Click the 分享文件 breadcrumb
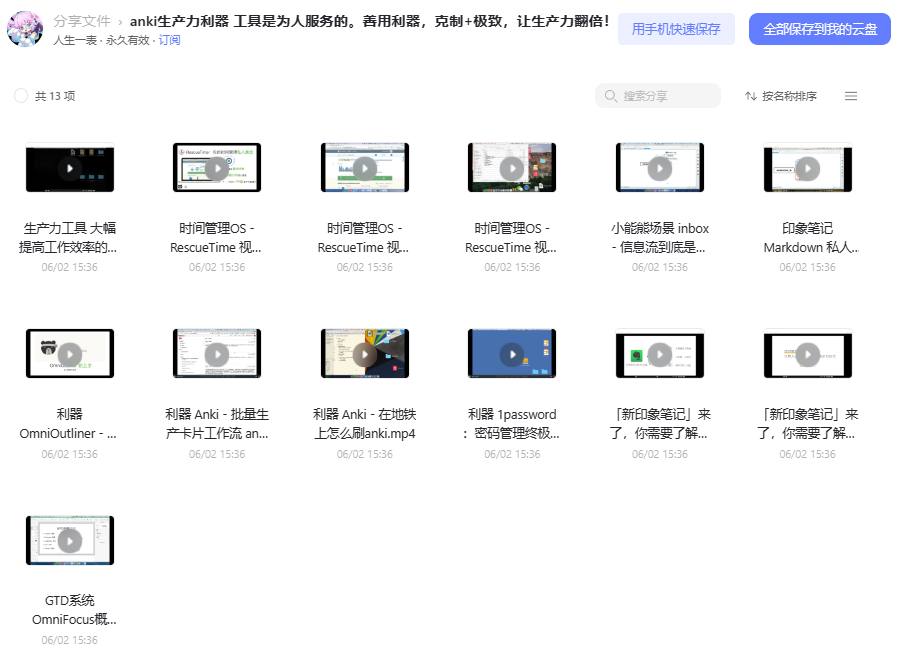The height and width of the screenshot is (659, 897). (x=82, y=21)
